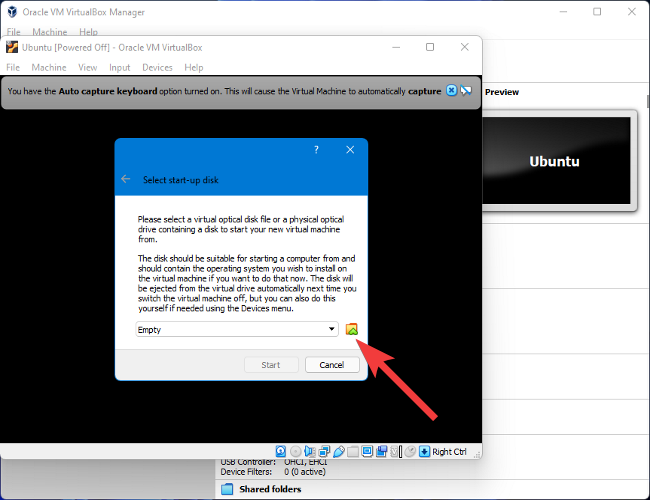The height and width of the screenshot is (500, 650).
Task: Click the hard disk activity status icon
Action: point(281,451)
